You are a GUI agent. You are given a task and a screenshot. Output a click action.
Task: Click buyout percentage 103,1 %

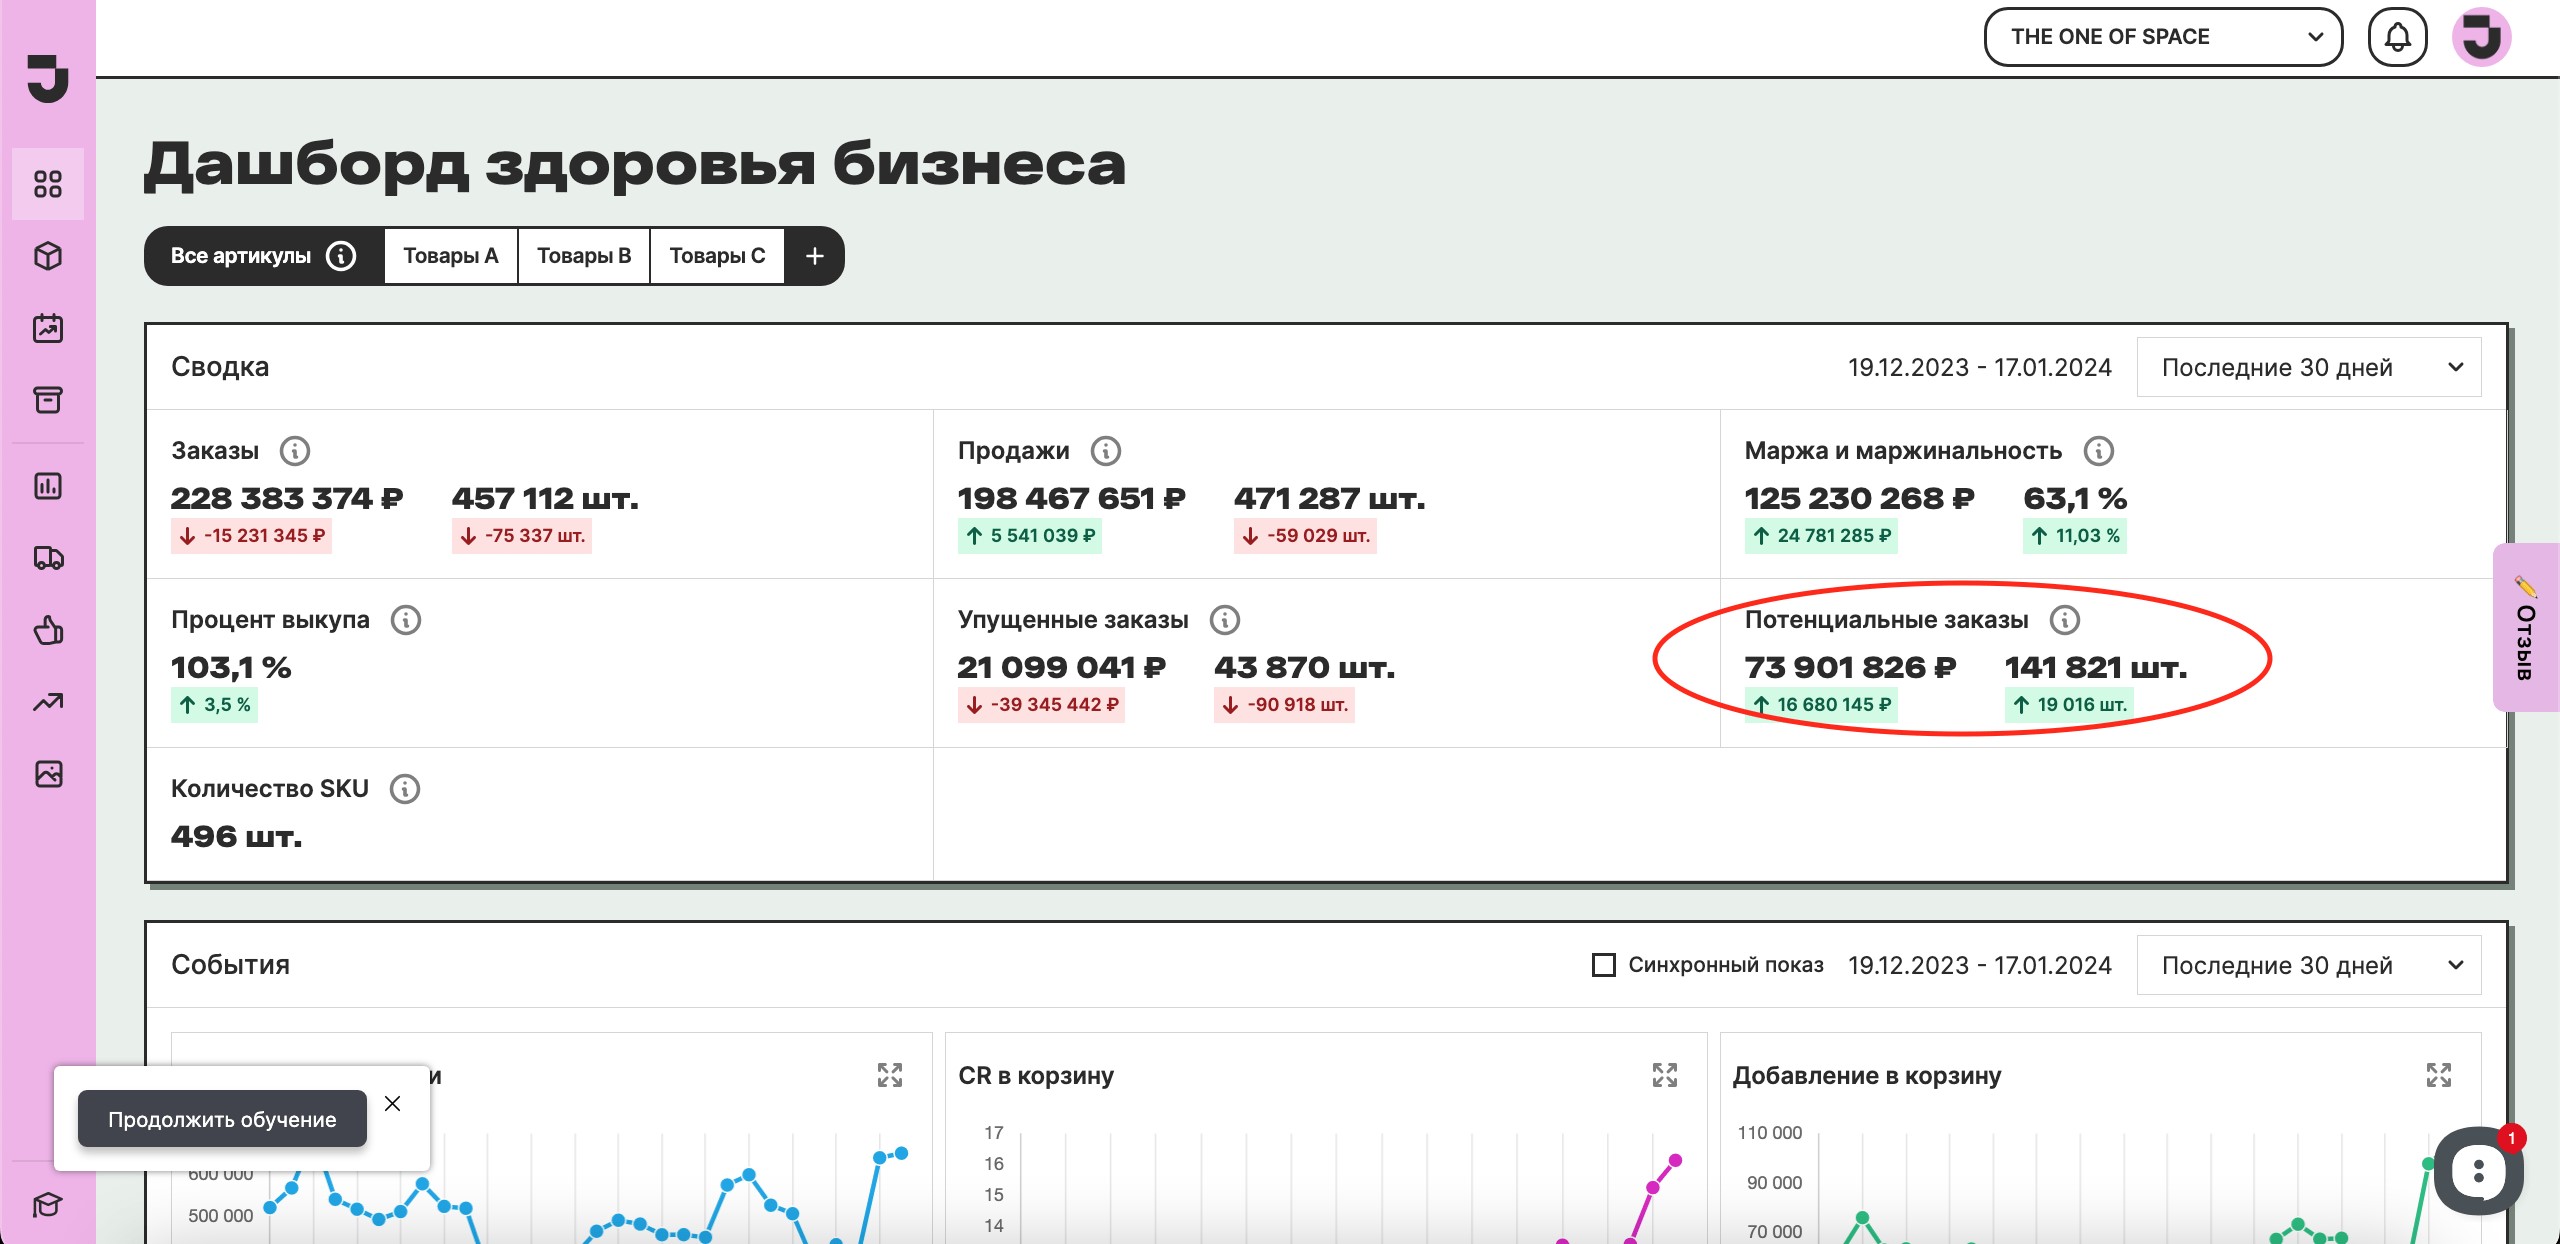pyautogui.click(x=231, y=667)
